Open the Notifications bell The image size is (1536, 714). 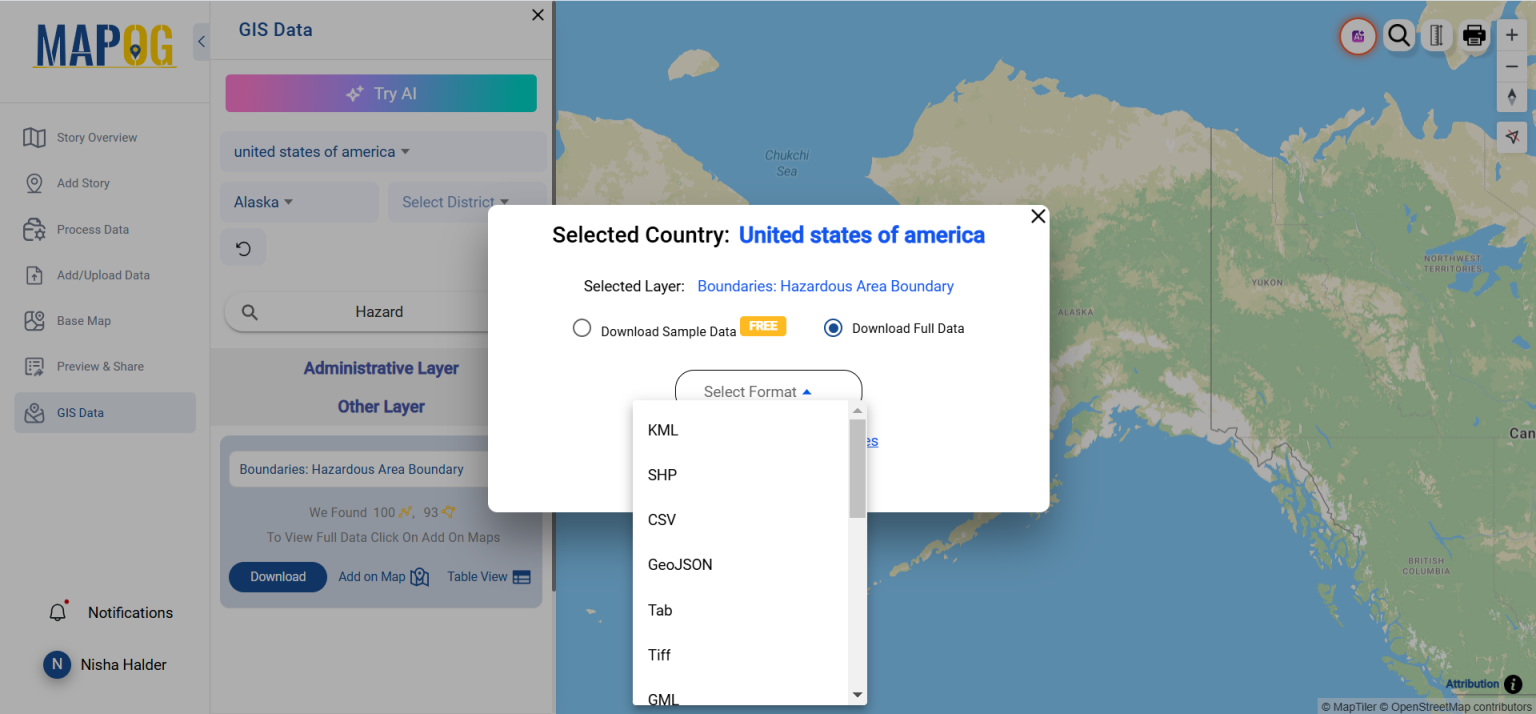tap(58, 612)
